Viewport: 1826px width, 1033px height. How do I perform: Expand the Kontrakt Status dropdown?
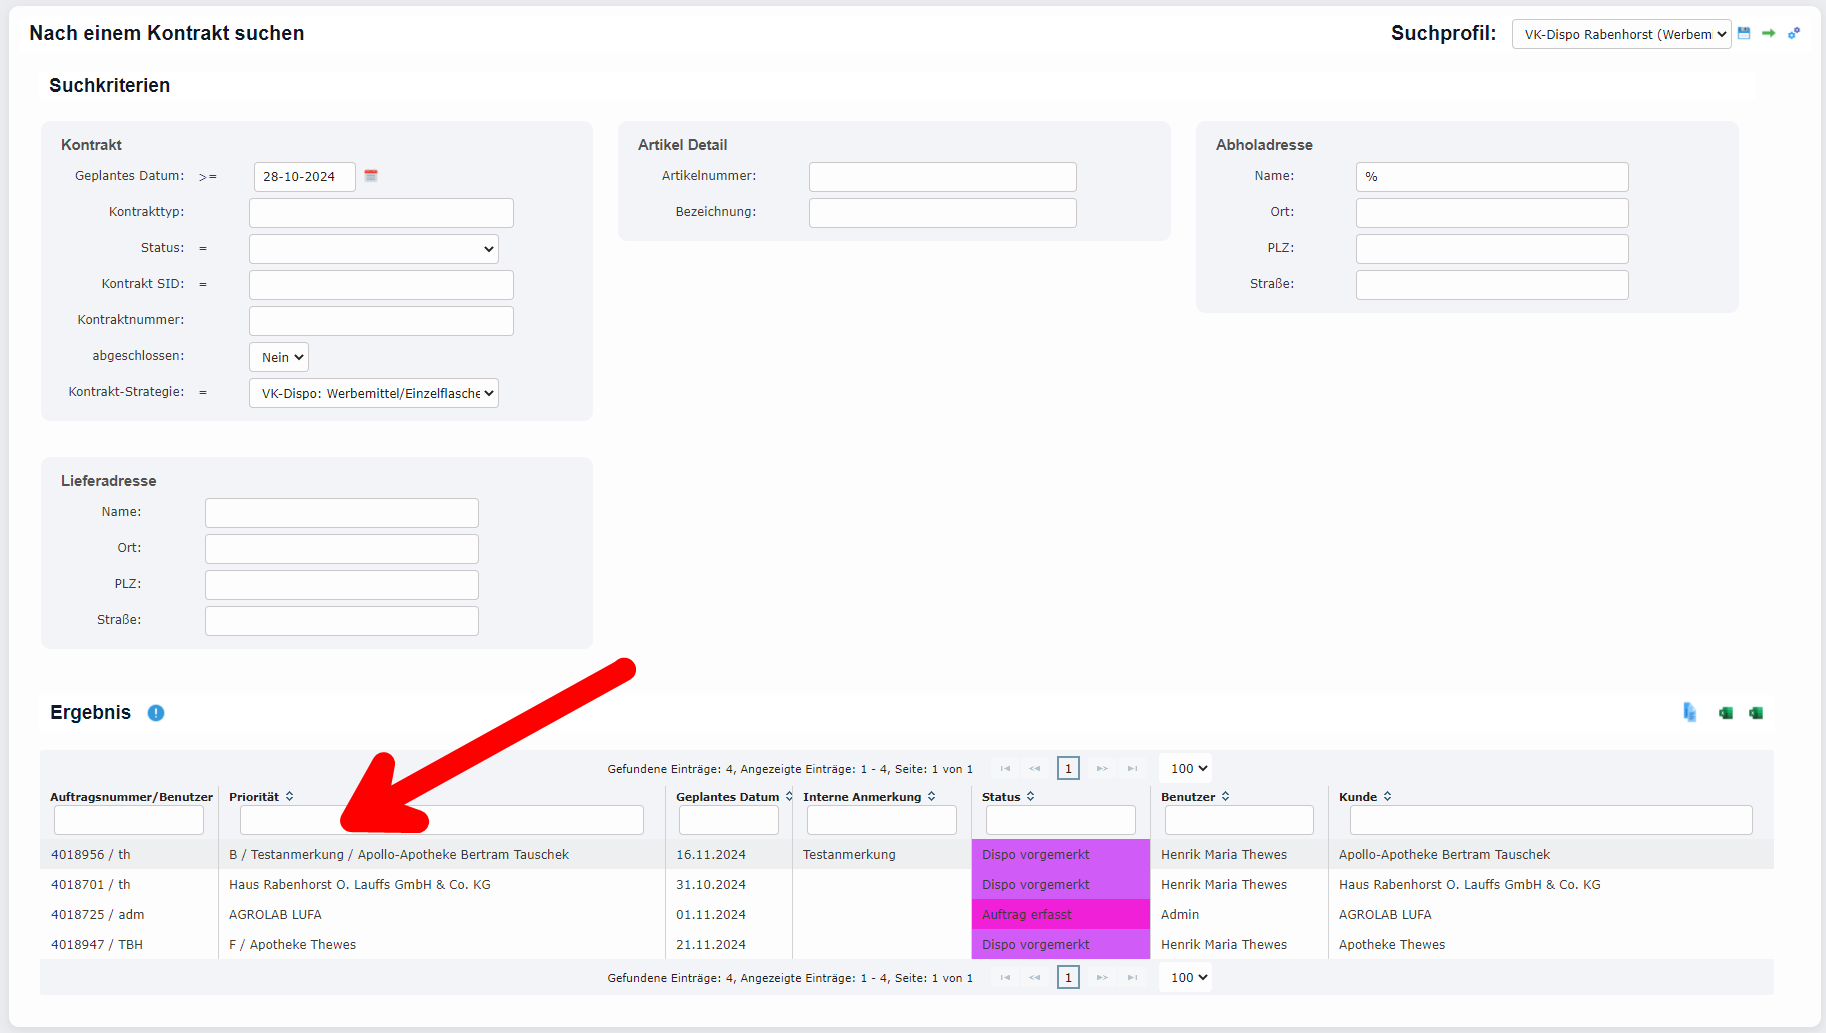(374, 249)
